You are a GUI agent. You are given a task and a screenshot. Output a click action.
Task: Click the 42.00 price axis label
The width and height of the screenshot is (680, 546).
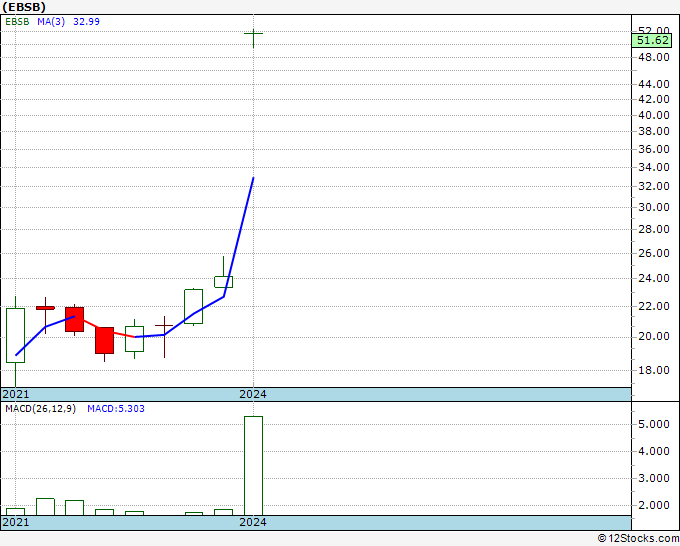click(654, 99)
